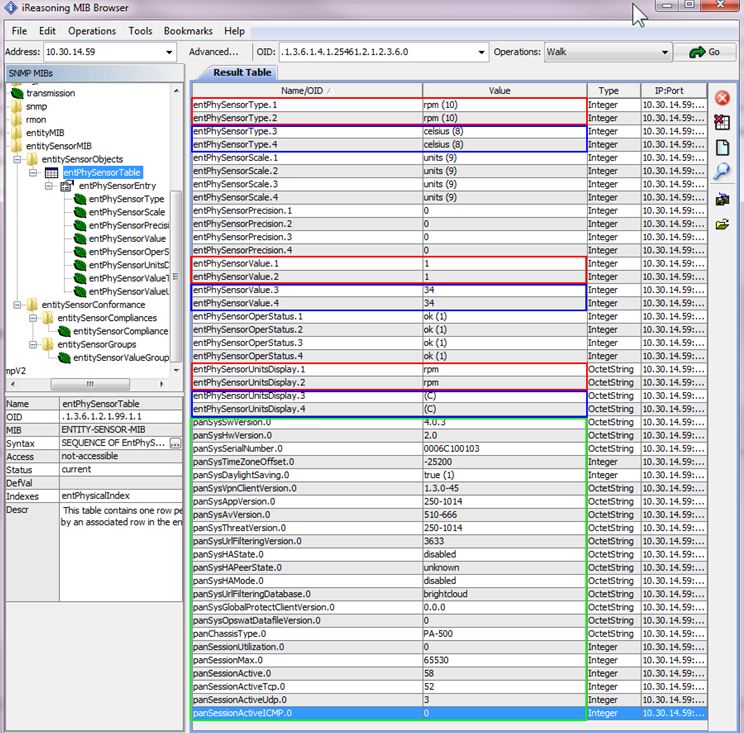Select the entPhySensorValue leaf in tree
Image resolution: width=744 pixels, height=733 pixels.
(126, 238)
